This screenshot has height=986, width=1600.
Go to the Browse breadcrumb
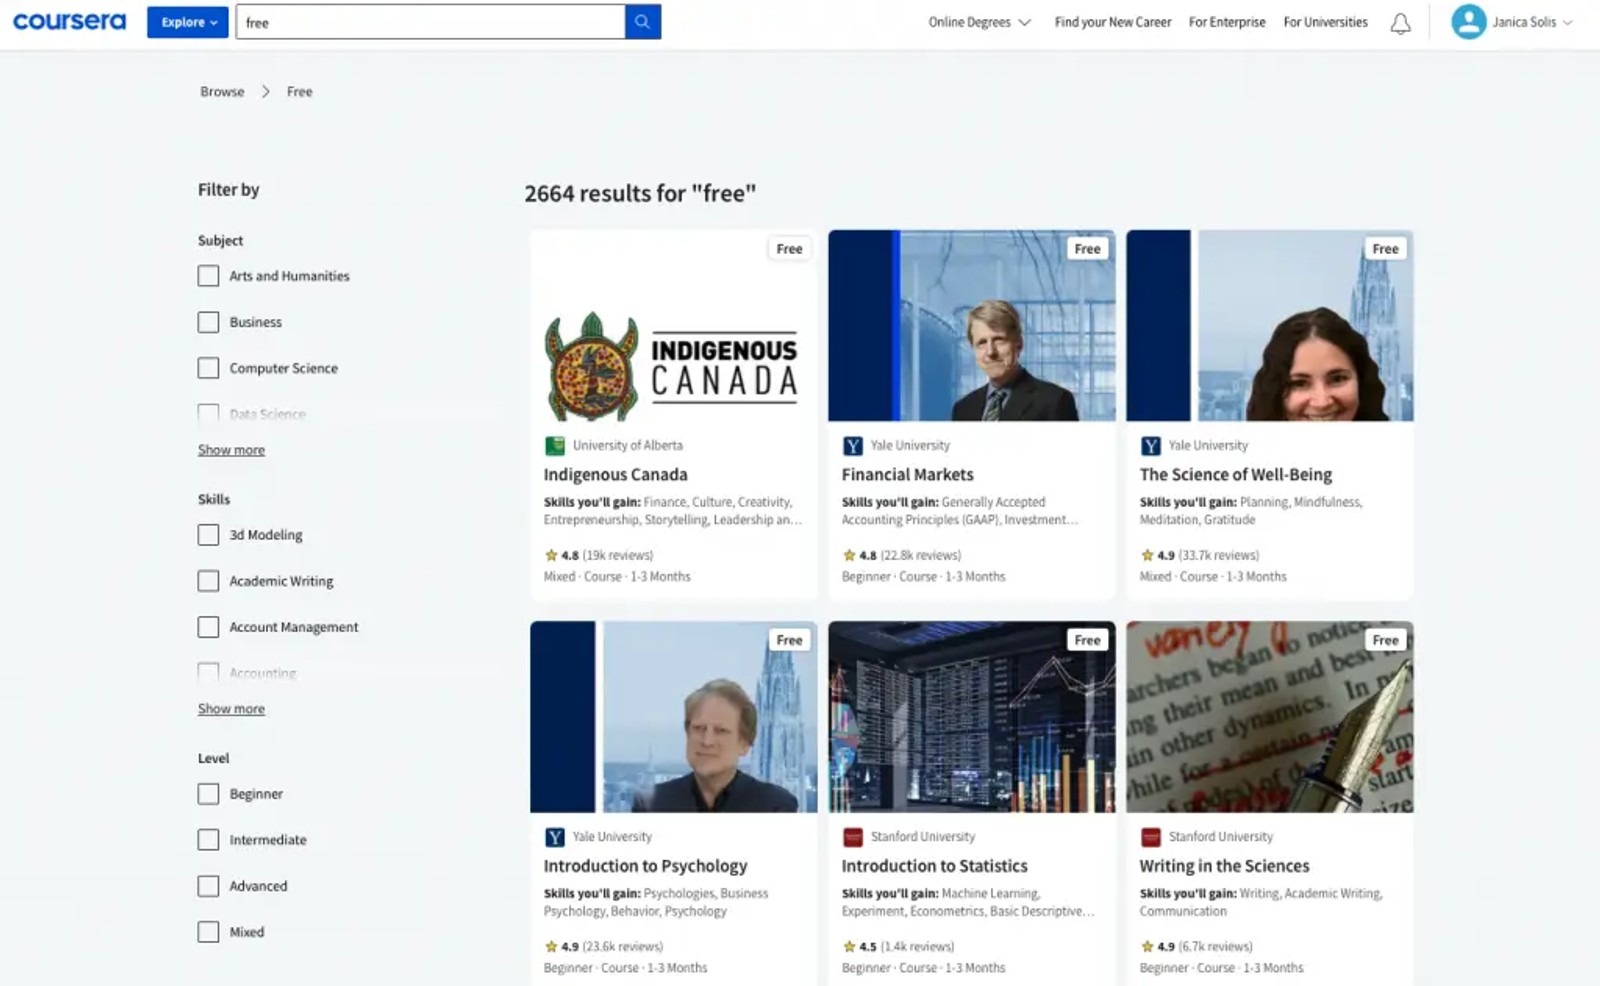(222, 91)
